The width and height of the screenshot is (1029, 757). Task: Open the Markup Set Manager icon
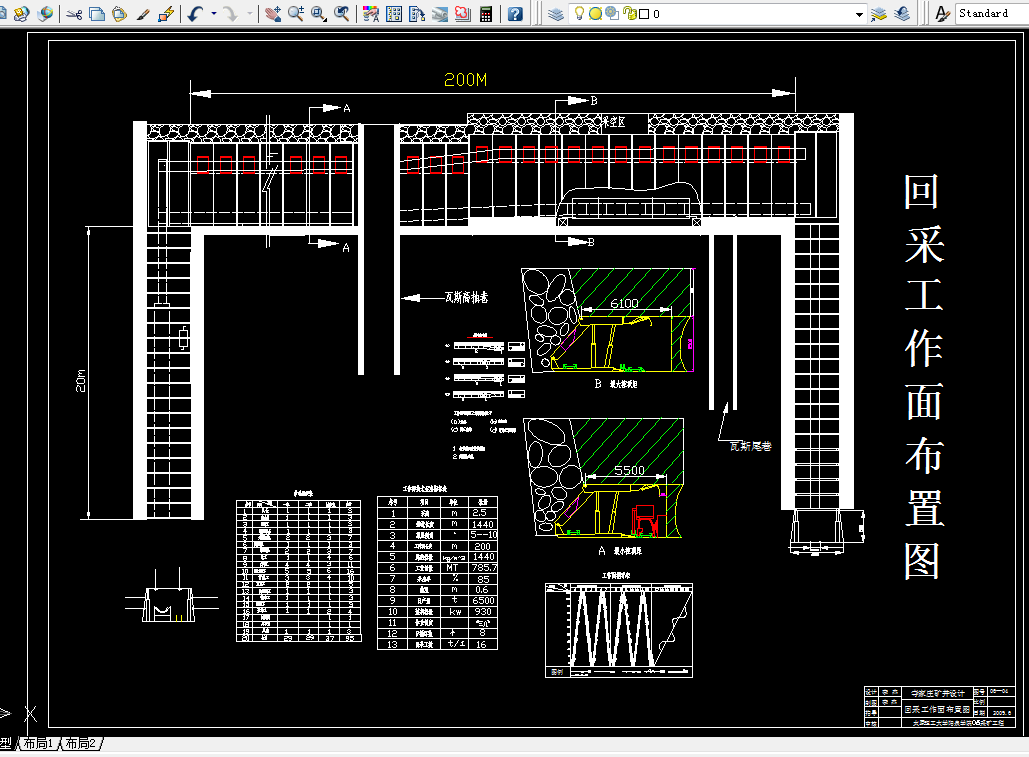463,14
